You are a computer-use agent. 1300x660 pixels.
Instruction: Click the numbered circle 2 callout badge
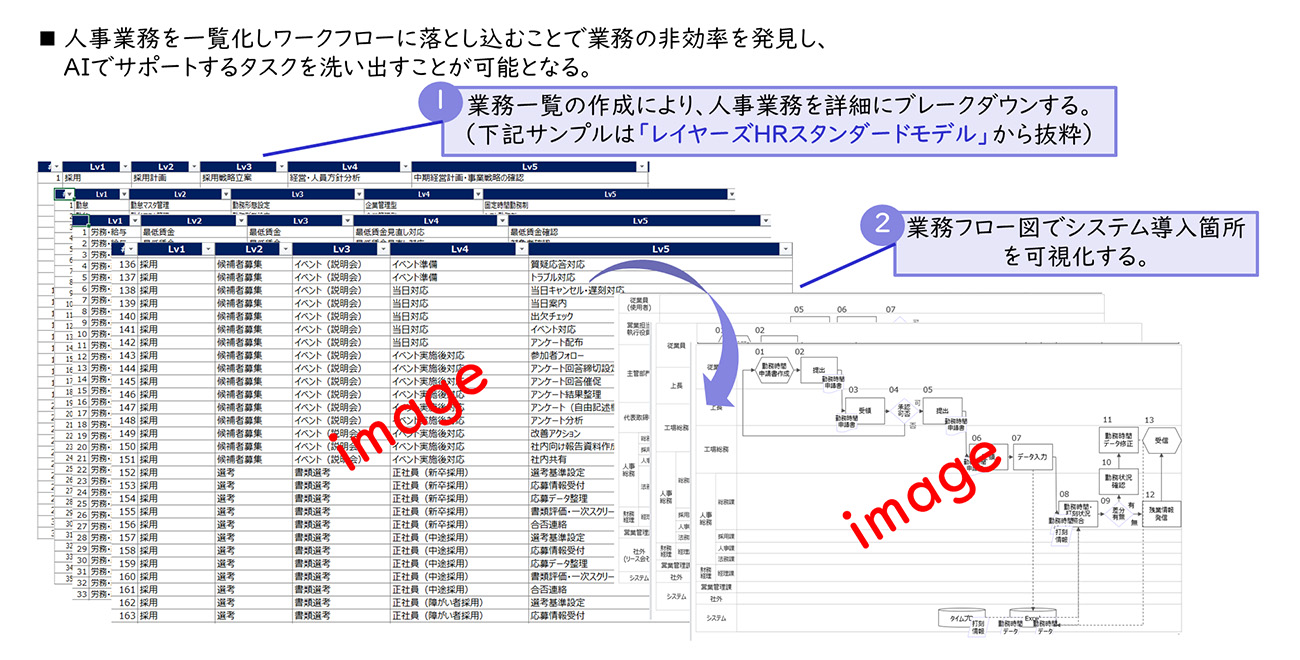pyautogui.click(x=880, y=226)
